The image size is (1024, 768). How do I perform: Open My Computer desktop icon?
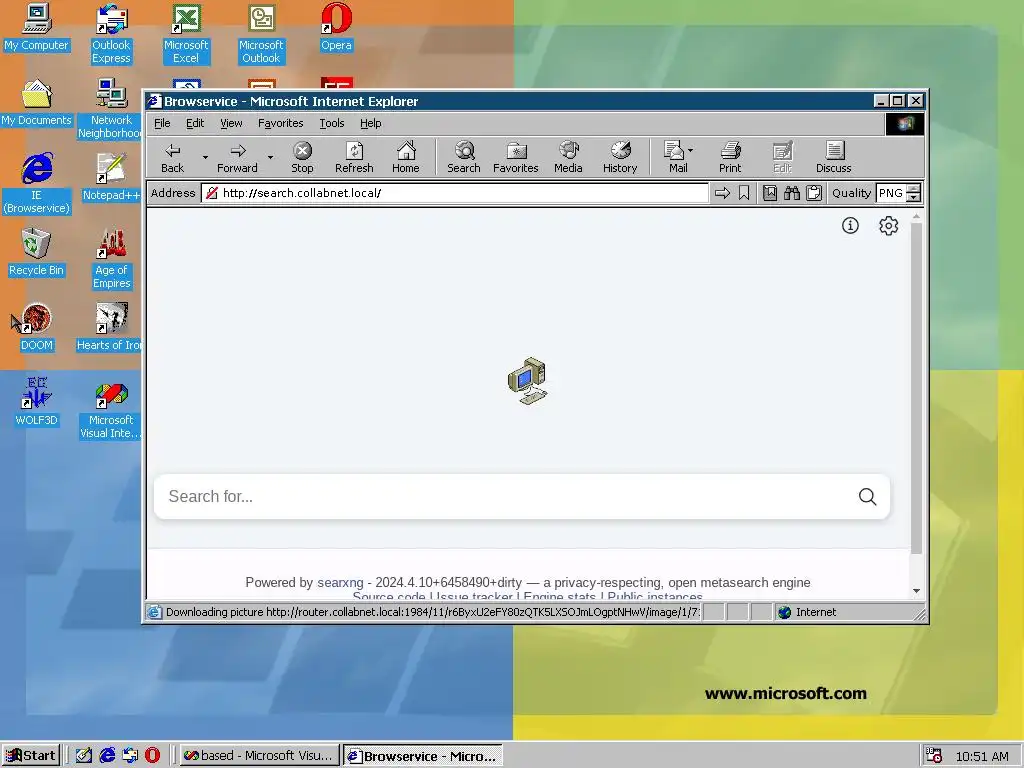[36, 27]
